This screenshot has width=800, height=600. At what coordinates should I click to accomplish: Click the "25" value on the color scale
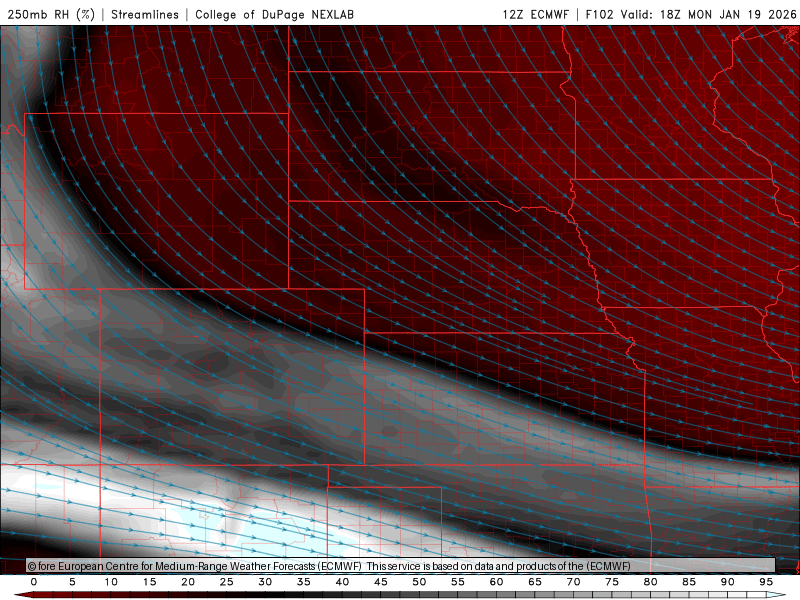pyautogui.click(x=227, y=582)
